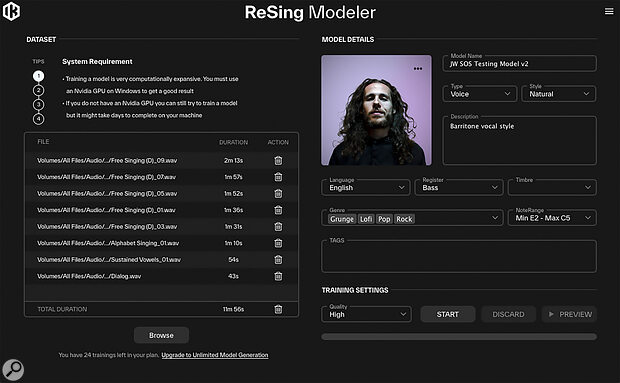Click the Pop genre tag
Viewport: 620px width, 383px height.
[384, 219]
